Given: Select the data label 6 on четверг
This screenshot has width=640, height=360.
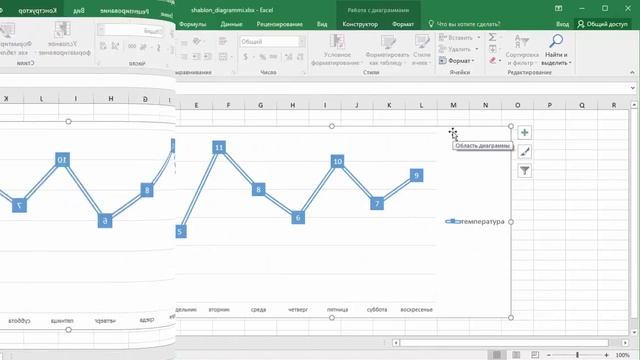Looking at the screenshot, I should (298, 218).
